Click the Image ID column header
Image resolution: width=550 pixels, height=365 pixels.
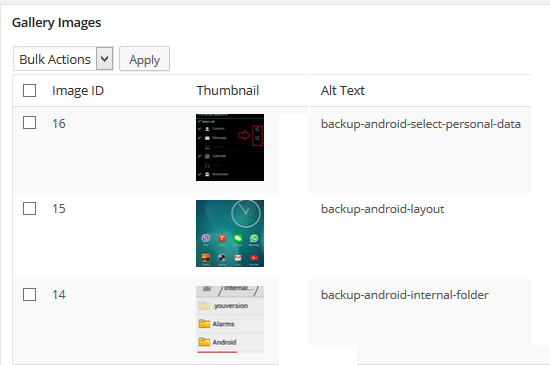pyautogui.click(x=78, y=91)
